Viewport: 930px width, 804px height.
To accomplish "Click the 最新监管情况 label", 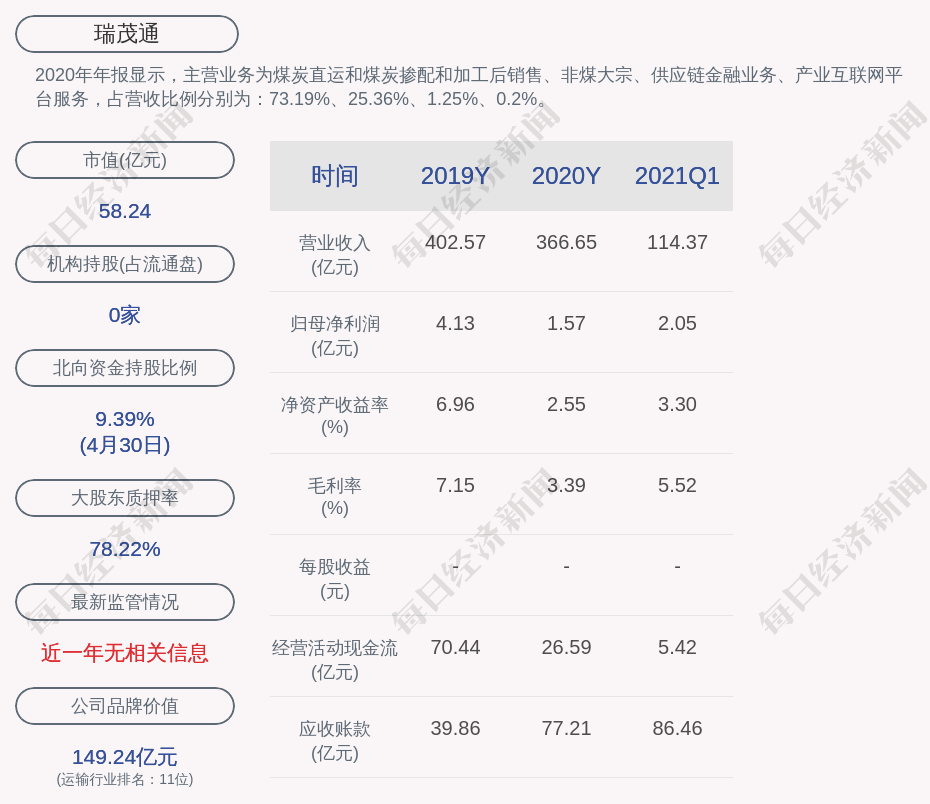I will pyautogui.click(x=125, y=602).
